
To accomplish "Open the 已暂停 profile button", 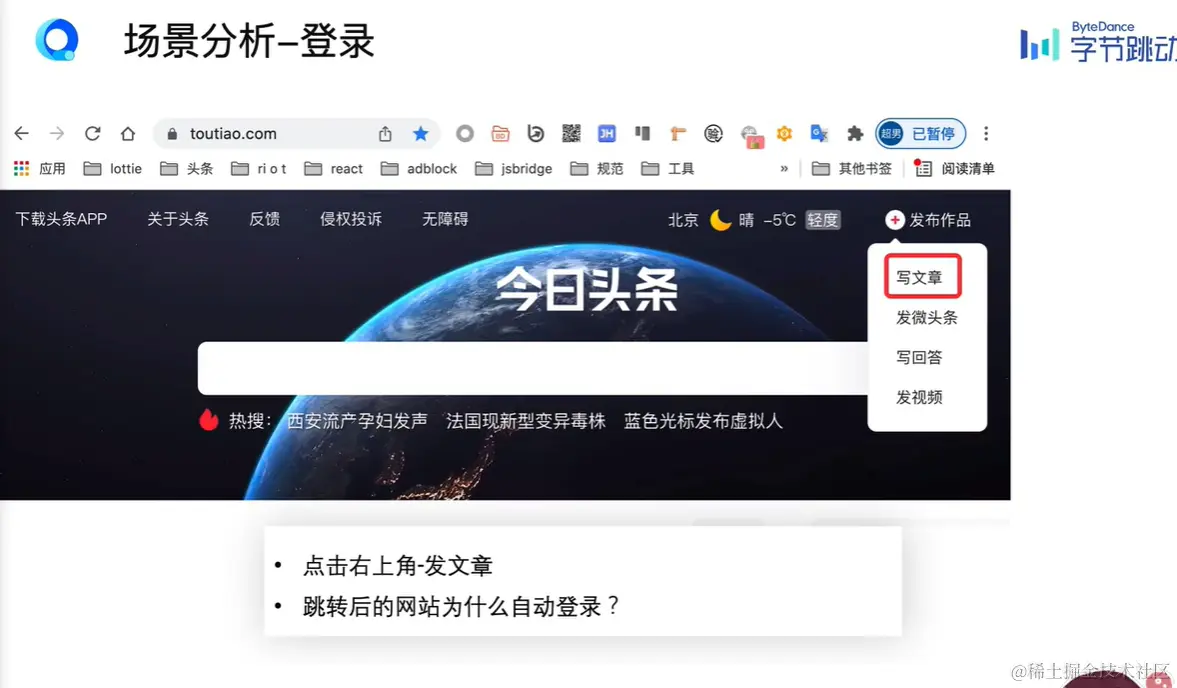I will click(x=921, y=134).
